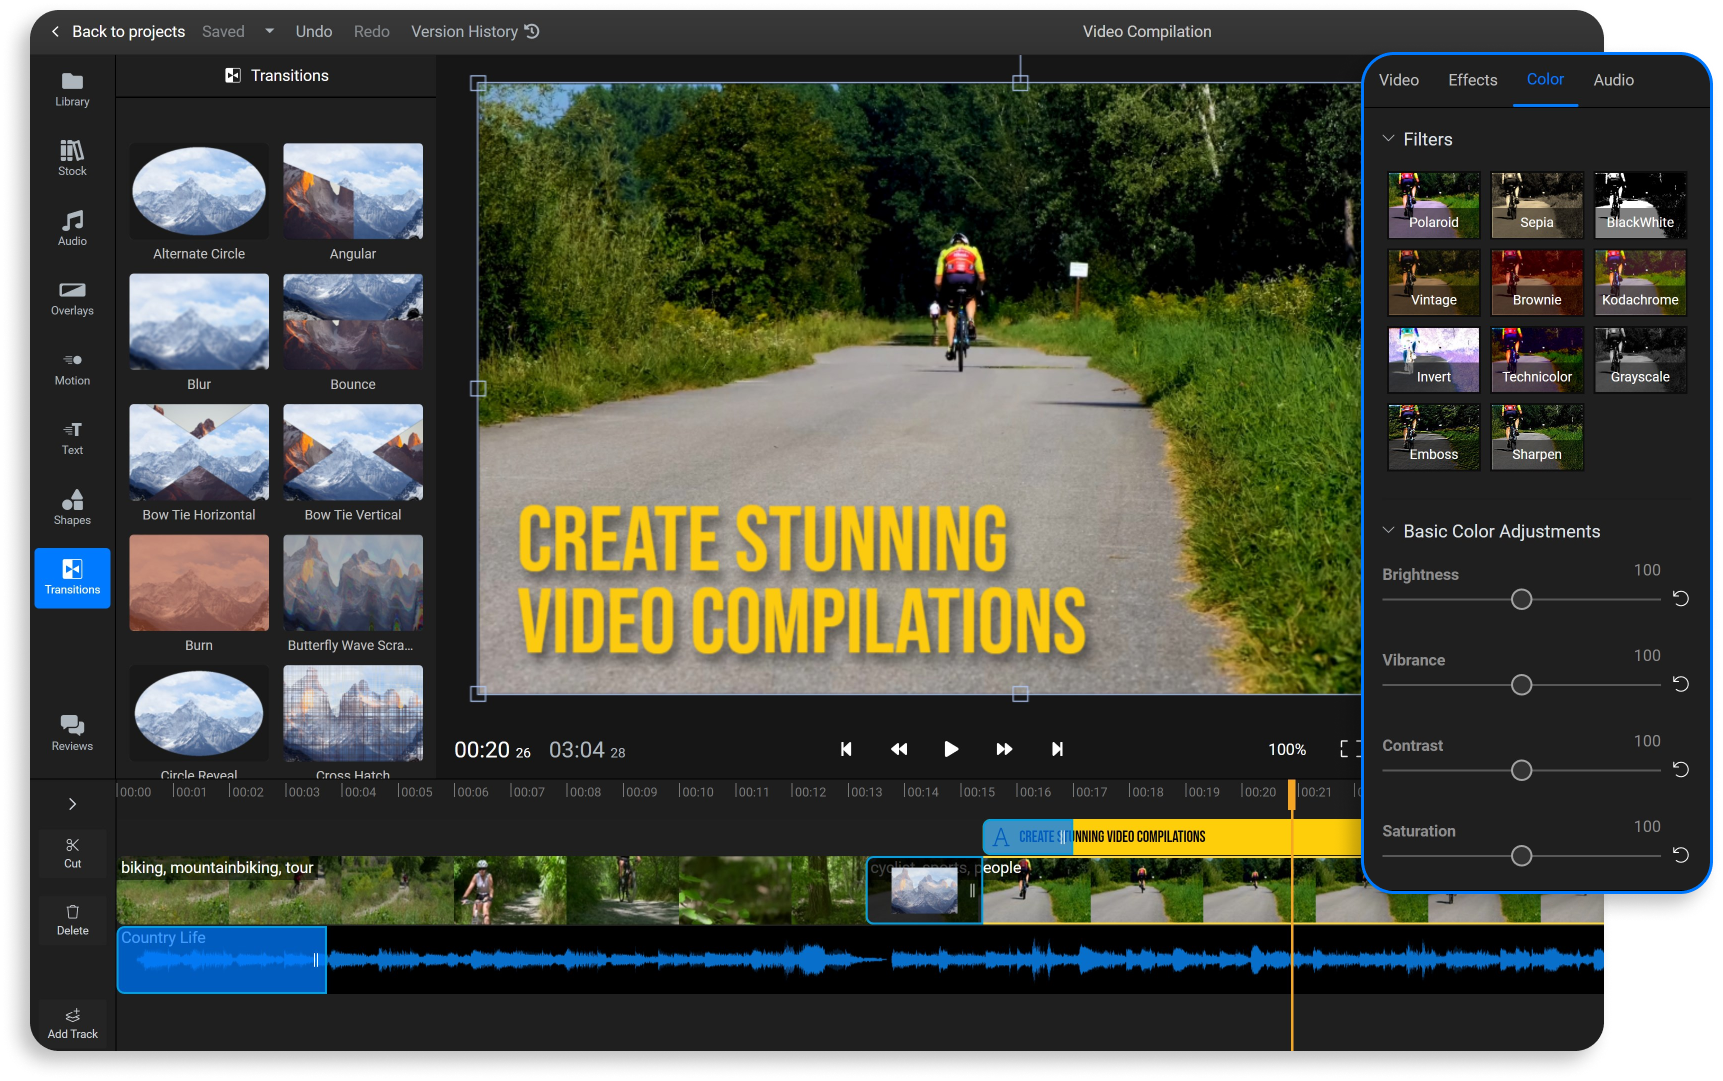Apply the Sepia filter thumbnail

(1536, 205)
